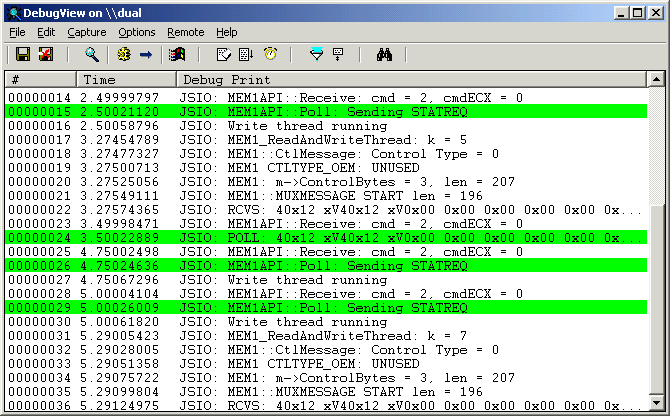The height and width of the screenshot is (416, 670).
Task: Select row 00000023 Receive cmd = 2
Action: (326, 224)
